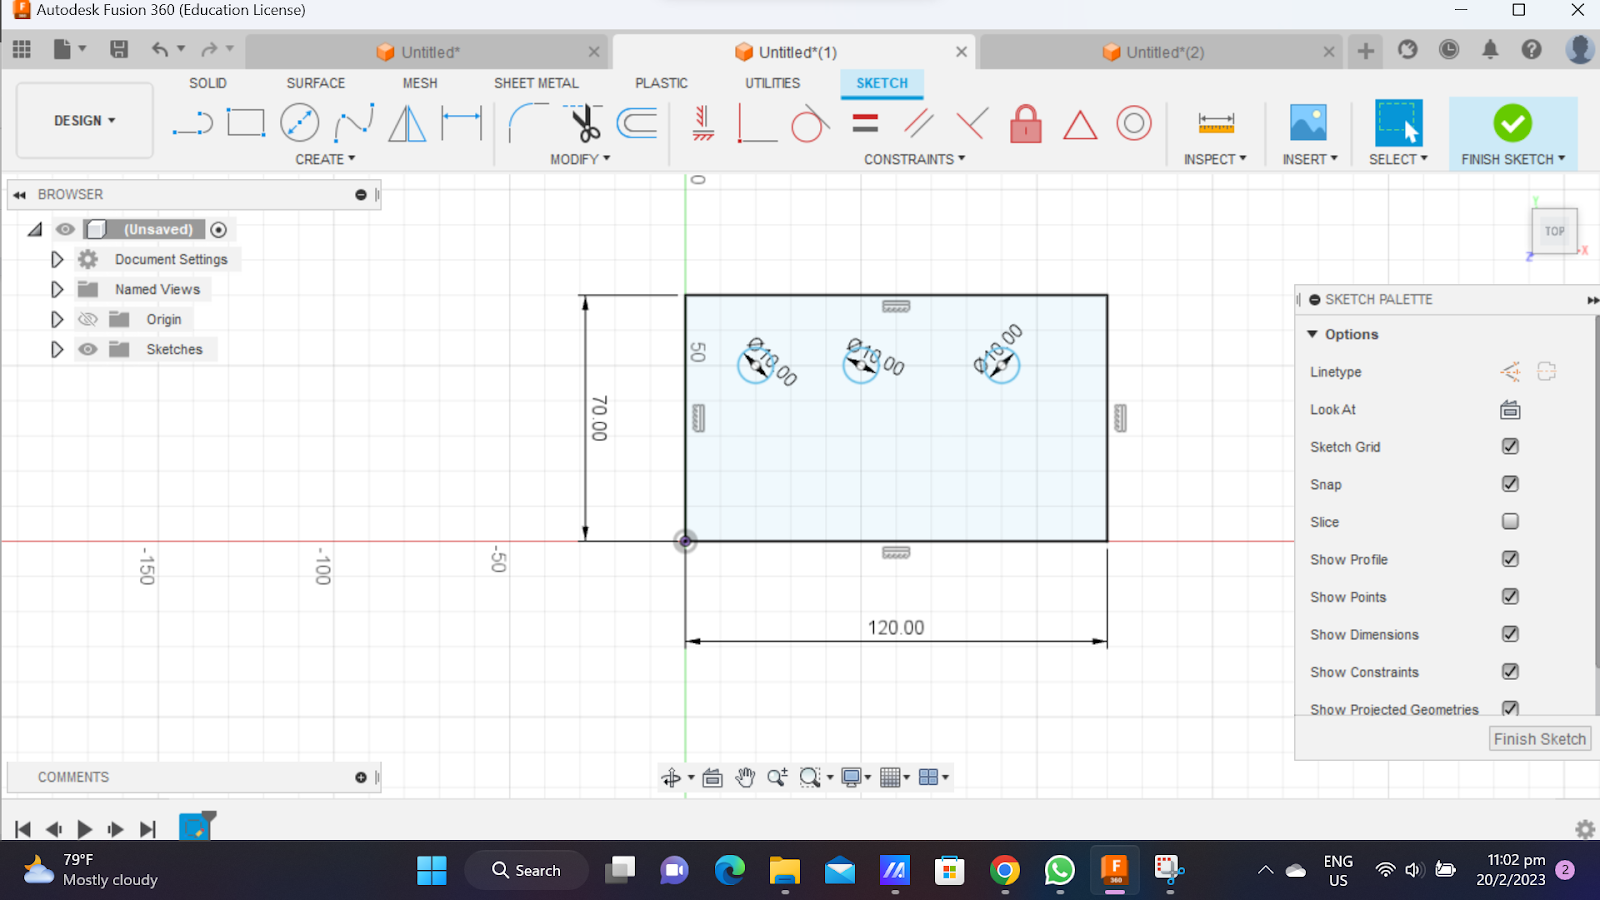
Task: Switch to the SURFACE tab
Action: tap(316, 83)
